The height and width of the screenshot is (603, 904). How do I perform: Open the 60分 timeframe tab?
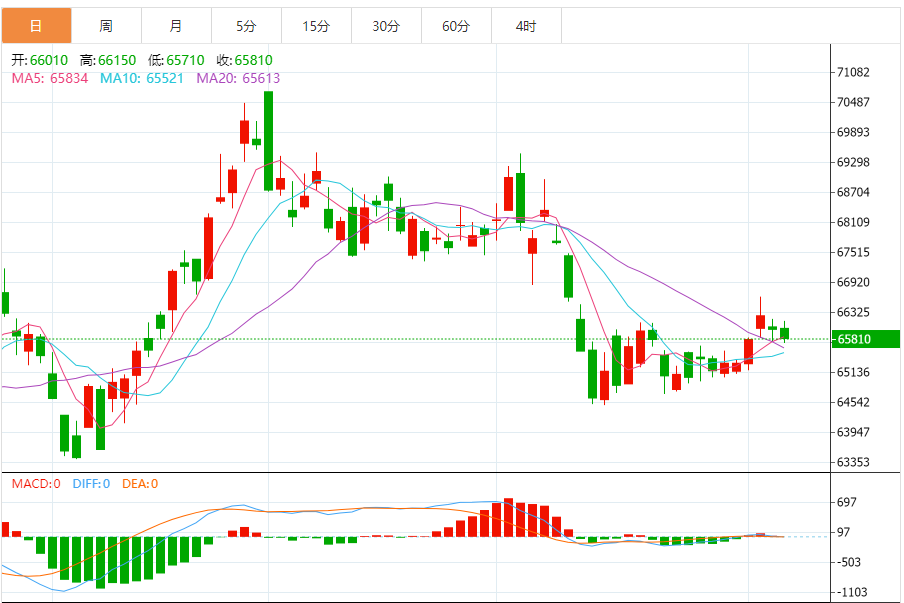click(457, 26)
